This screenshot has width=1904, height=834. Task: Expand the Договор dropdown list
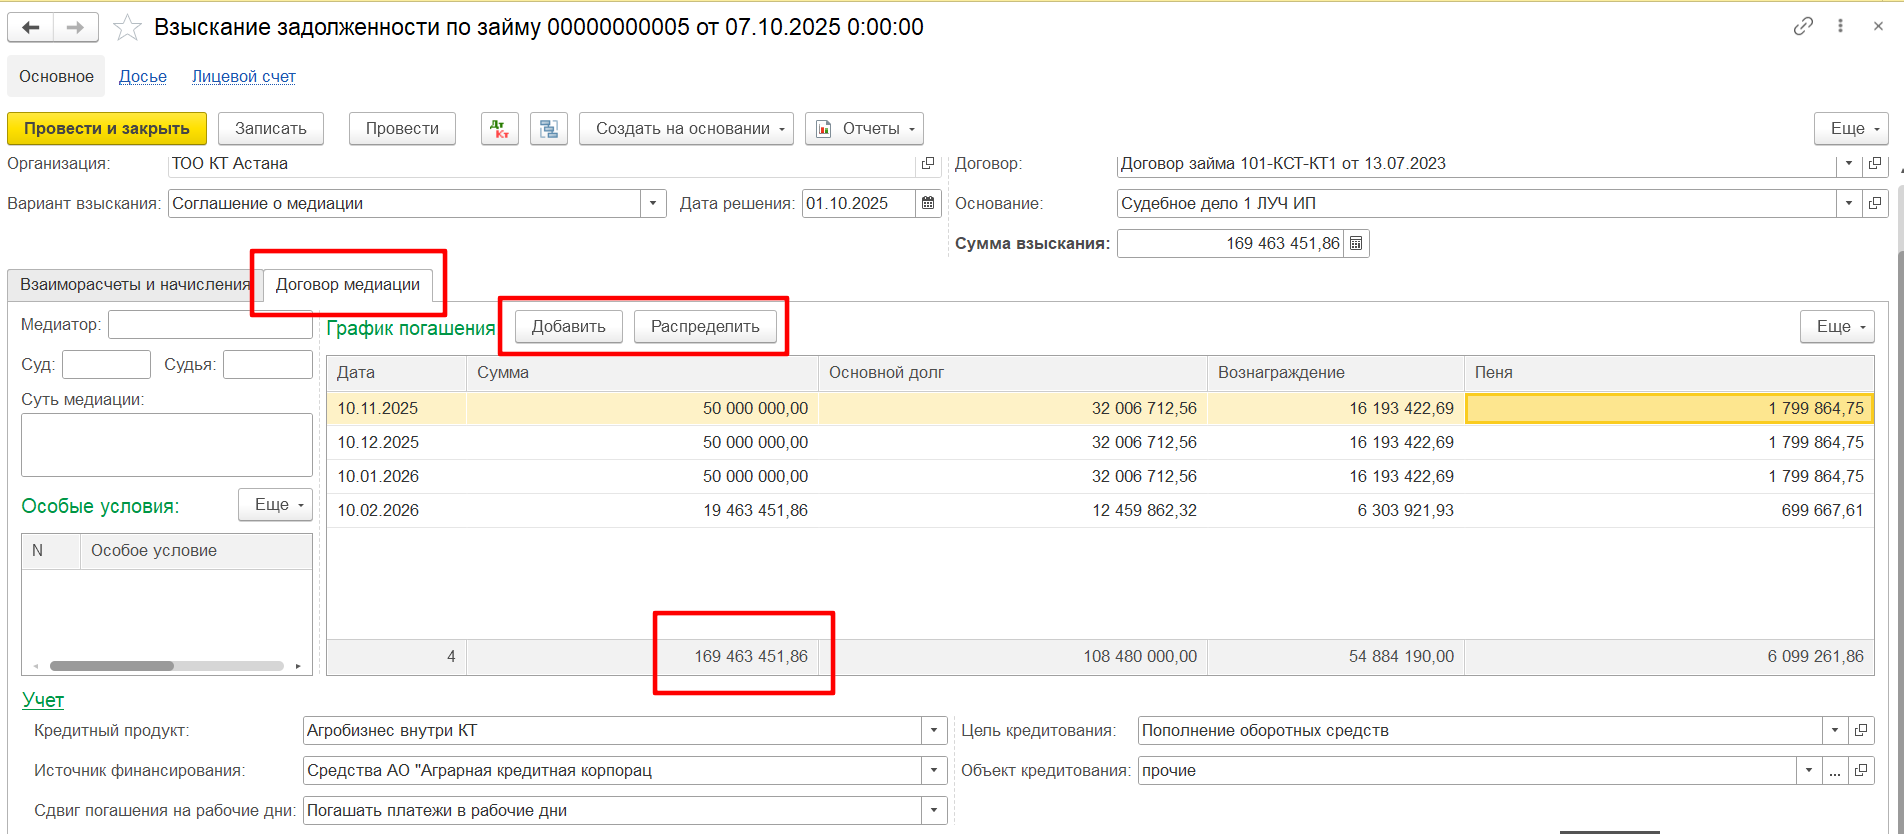1849,163
